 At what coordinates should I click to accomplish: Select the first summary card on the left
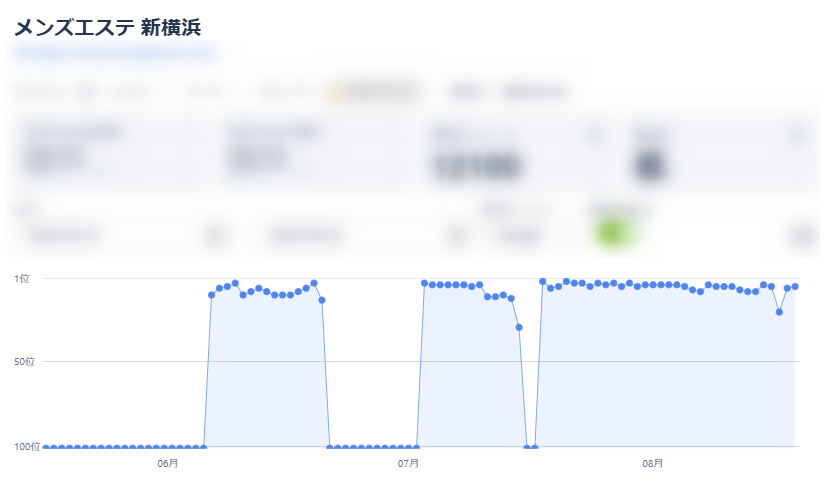pyautogui.click(x=110, y=155)
